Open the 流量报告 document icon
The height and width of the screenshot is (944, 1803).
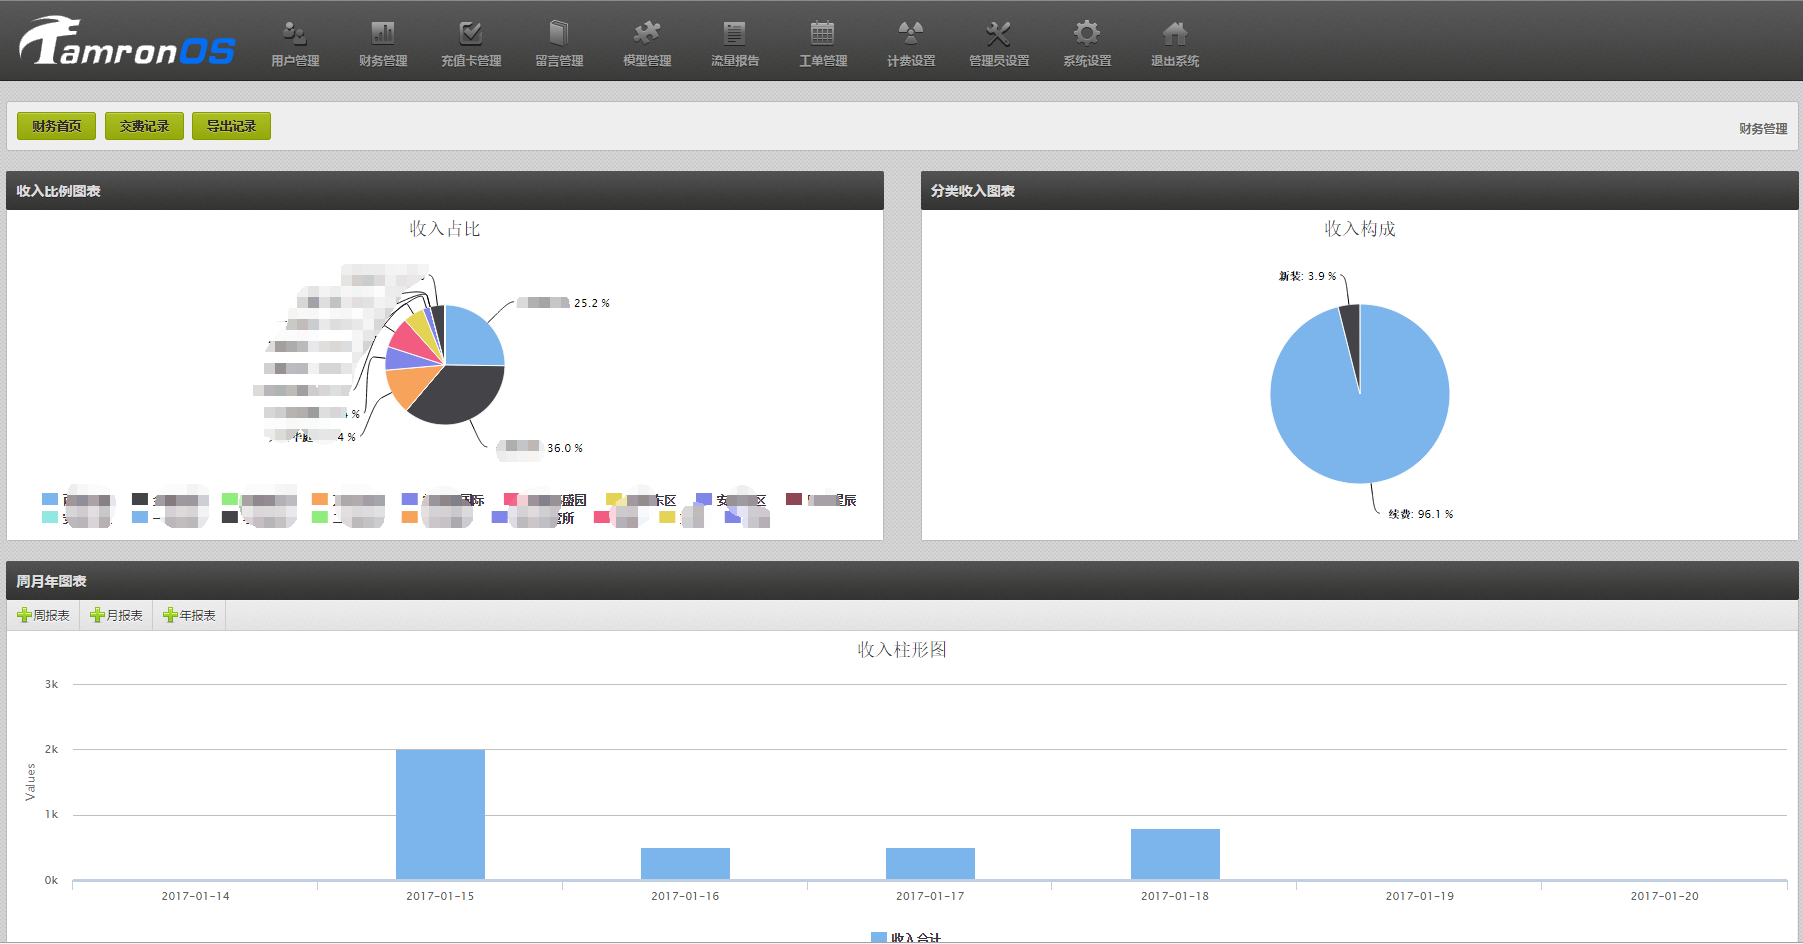click(x=735, y=33)
